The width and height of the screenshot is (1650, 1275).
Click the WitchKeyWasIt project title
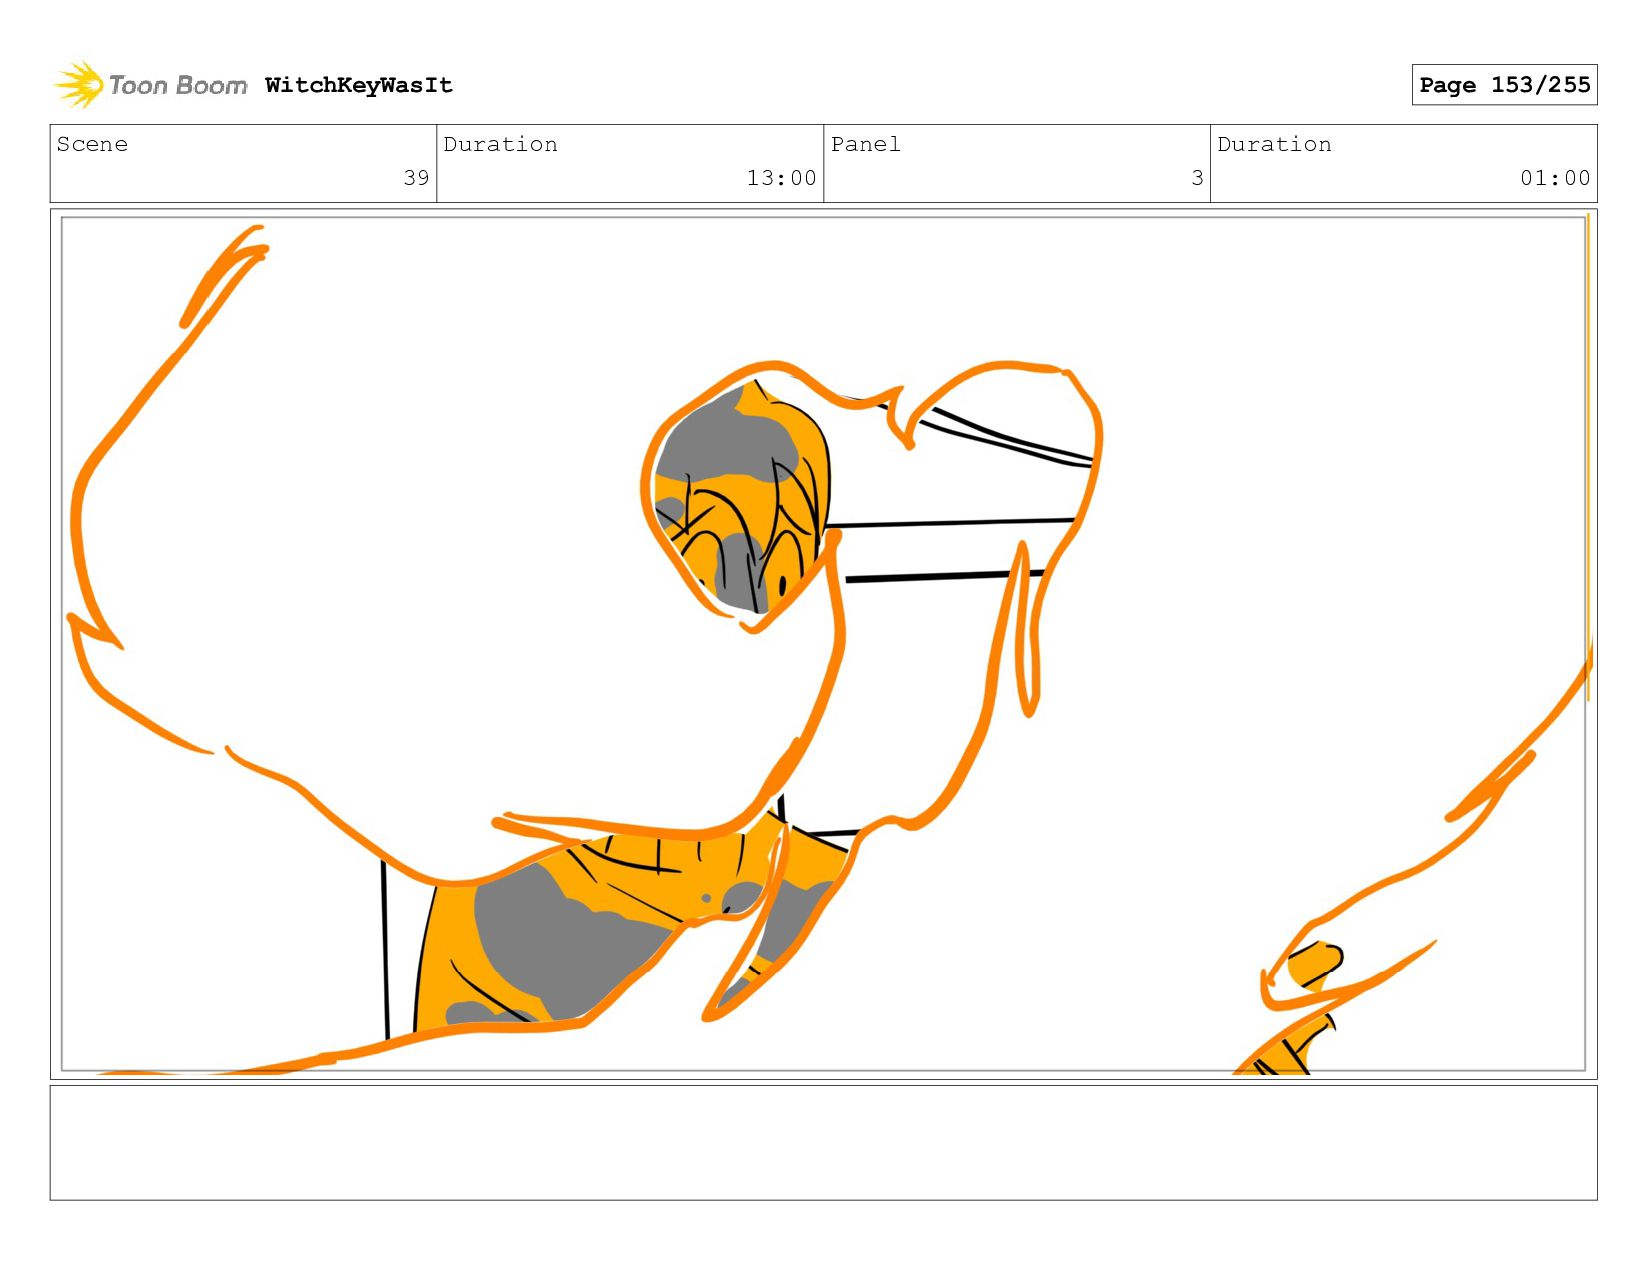pyautogui.click(x=359, y=85)
